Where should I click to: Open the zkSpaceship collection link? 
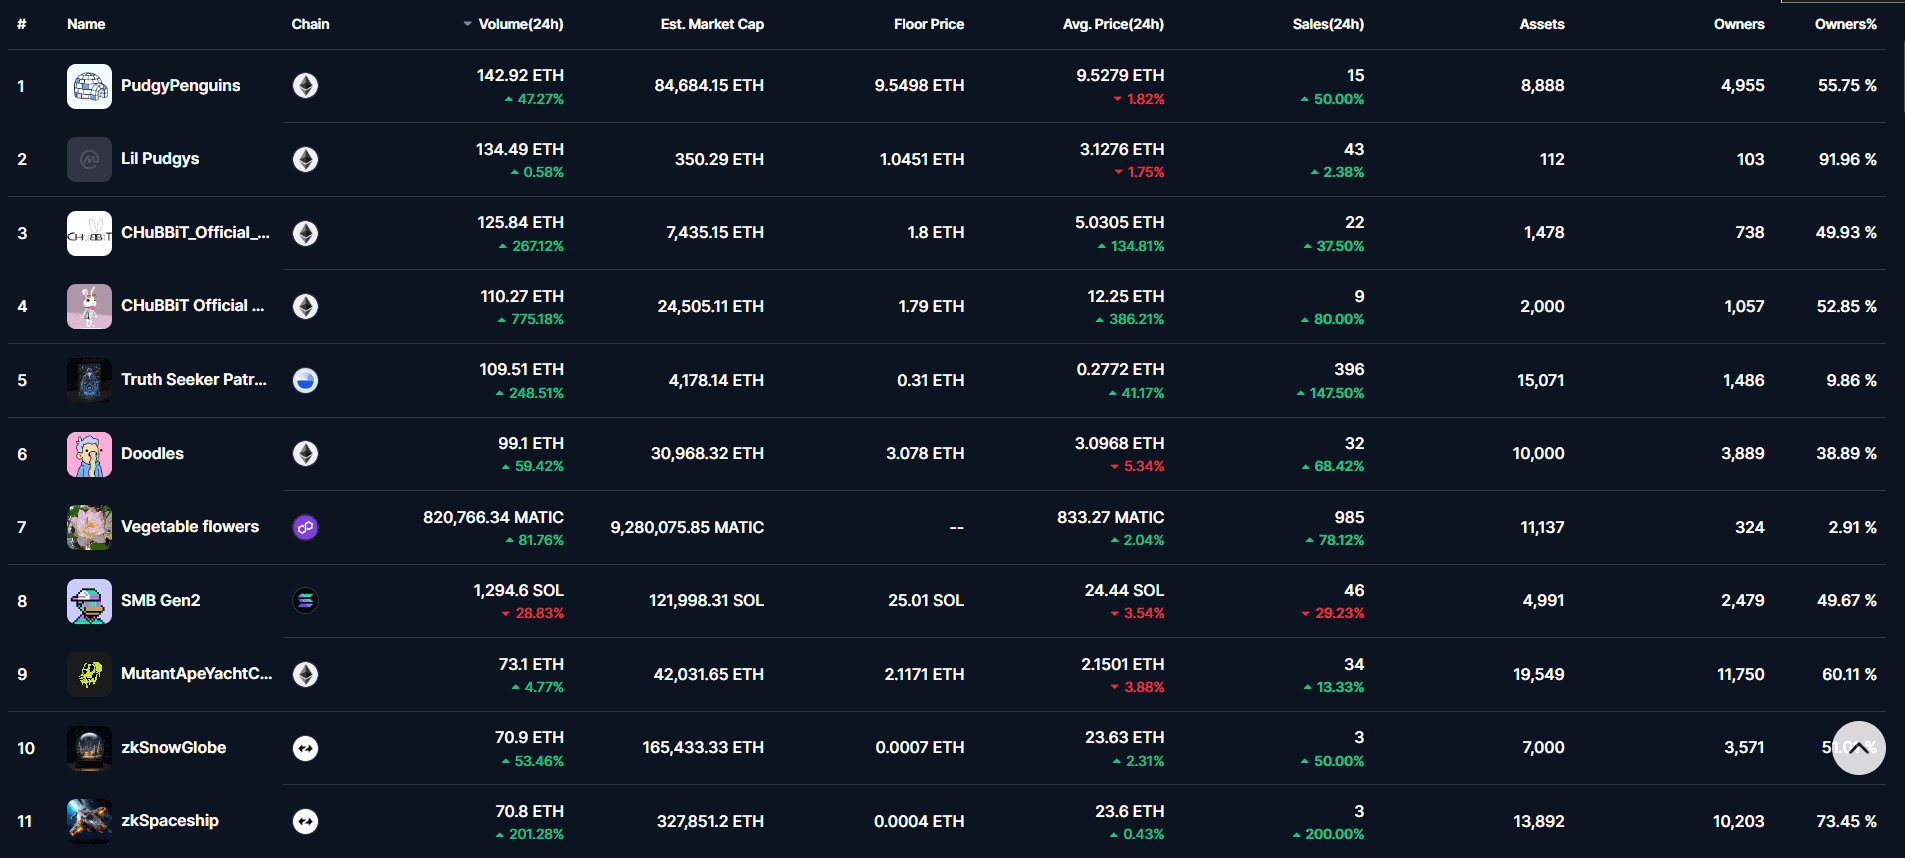tap(170, 821)
